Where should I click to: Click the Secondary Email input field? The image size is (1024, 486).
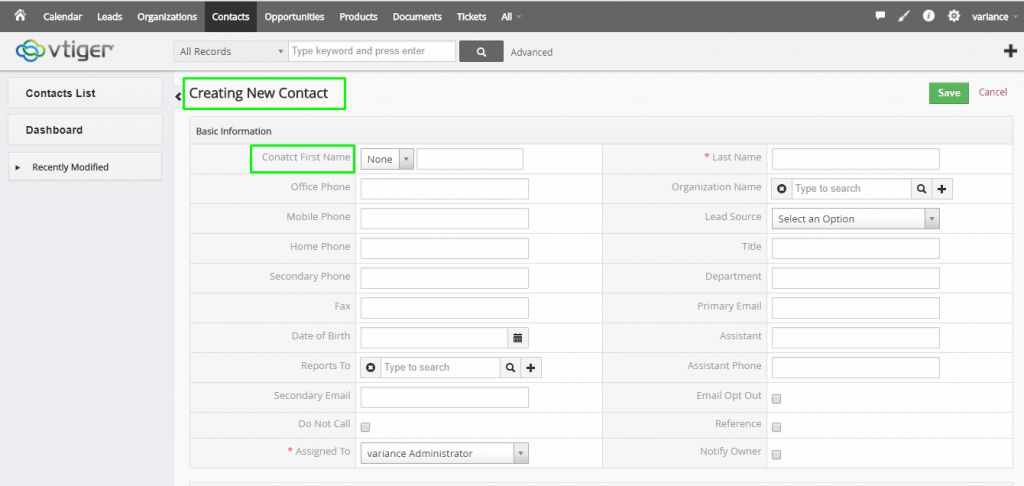pos(445,397)
